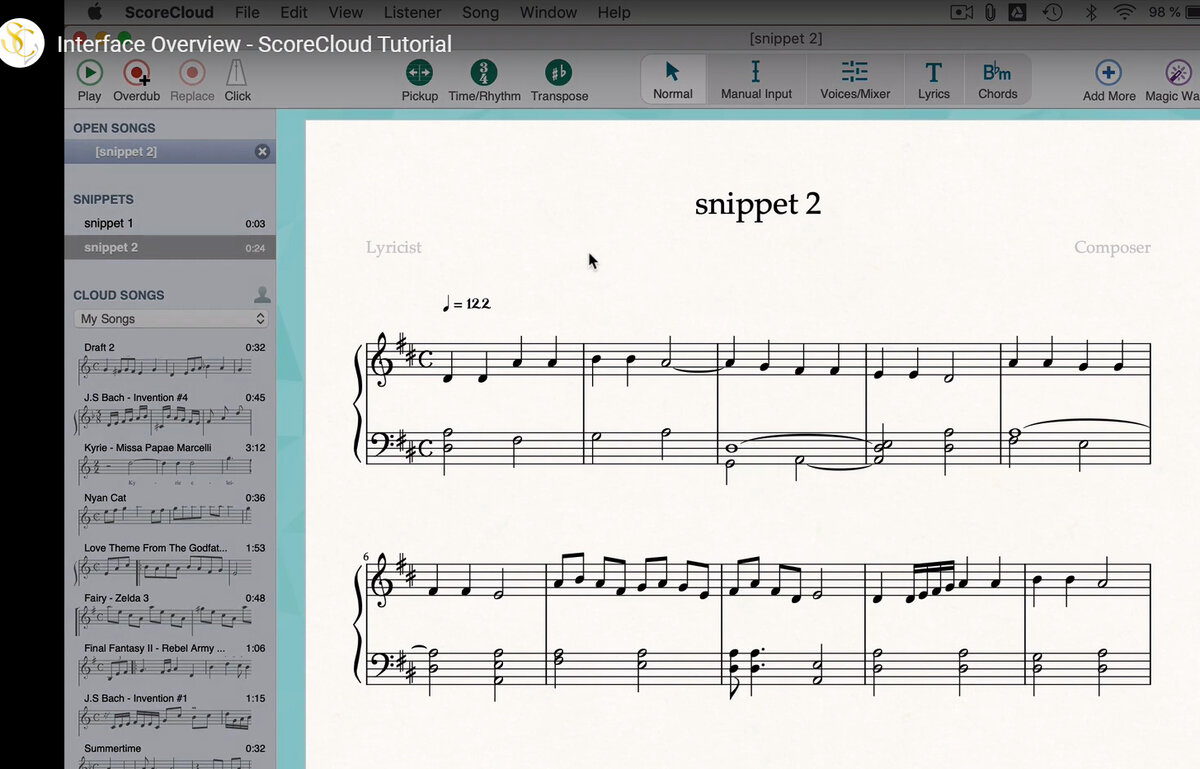Screen dimensions: 1200x769
Task: Click the Composer placeholder field
Action: 1112,247
